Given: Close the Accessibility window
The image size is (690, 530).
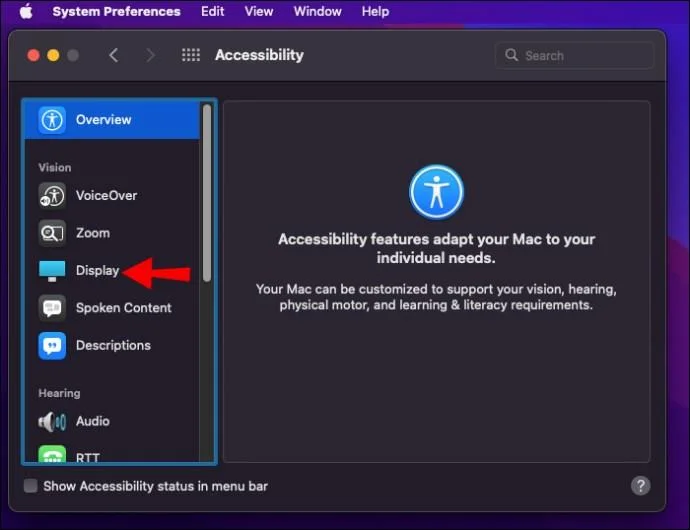Looking at the screenshot, I should coord(33,55).
